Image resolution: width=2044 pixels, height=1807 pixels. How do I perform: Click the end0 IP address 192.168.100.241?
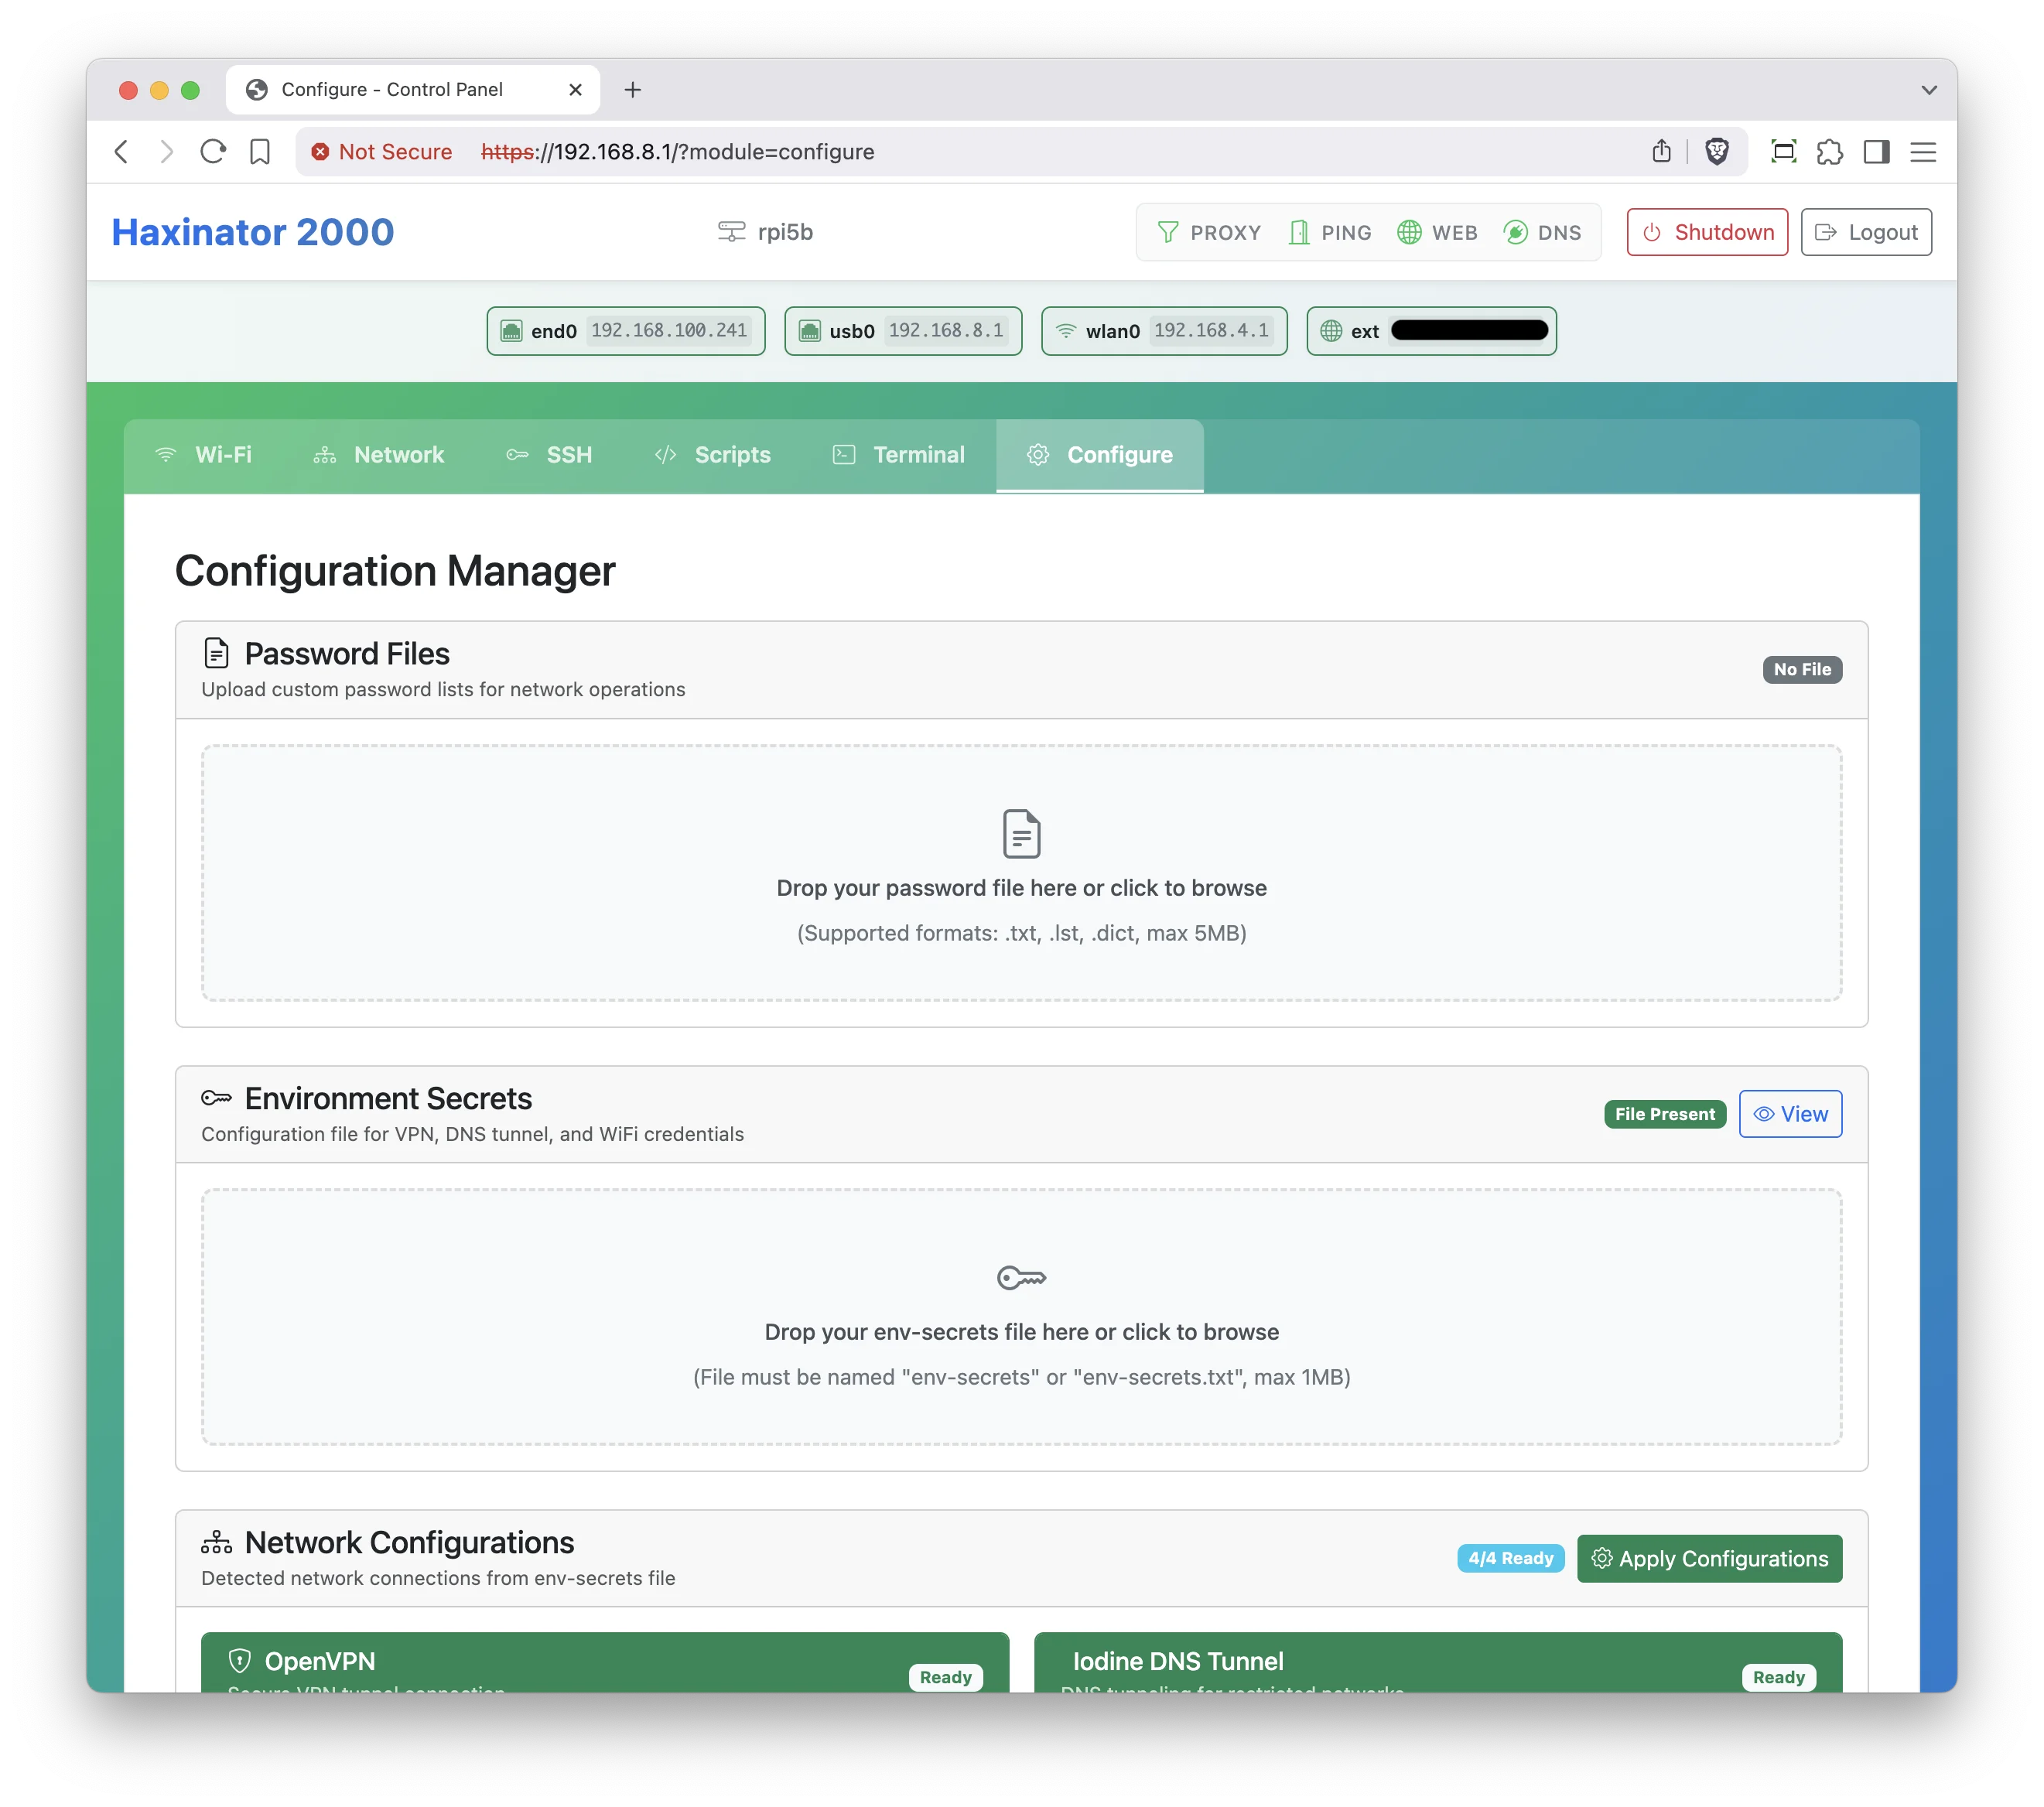click(x=669, y=331)
